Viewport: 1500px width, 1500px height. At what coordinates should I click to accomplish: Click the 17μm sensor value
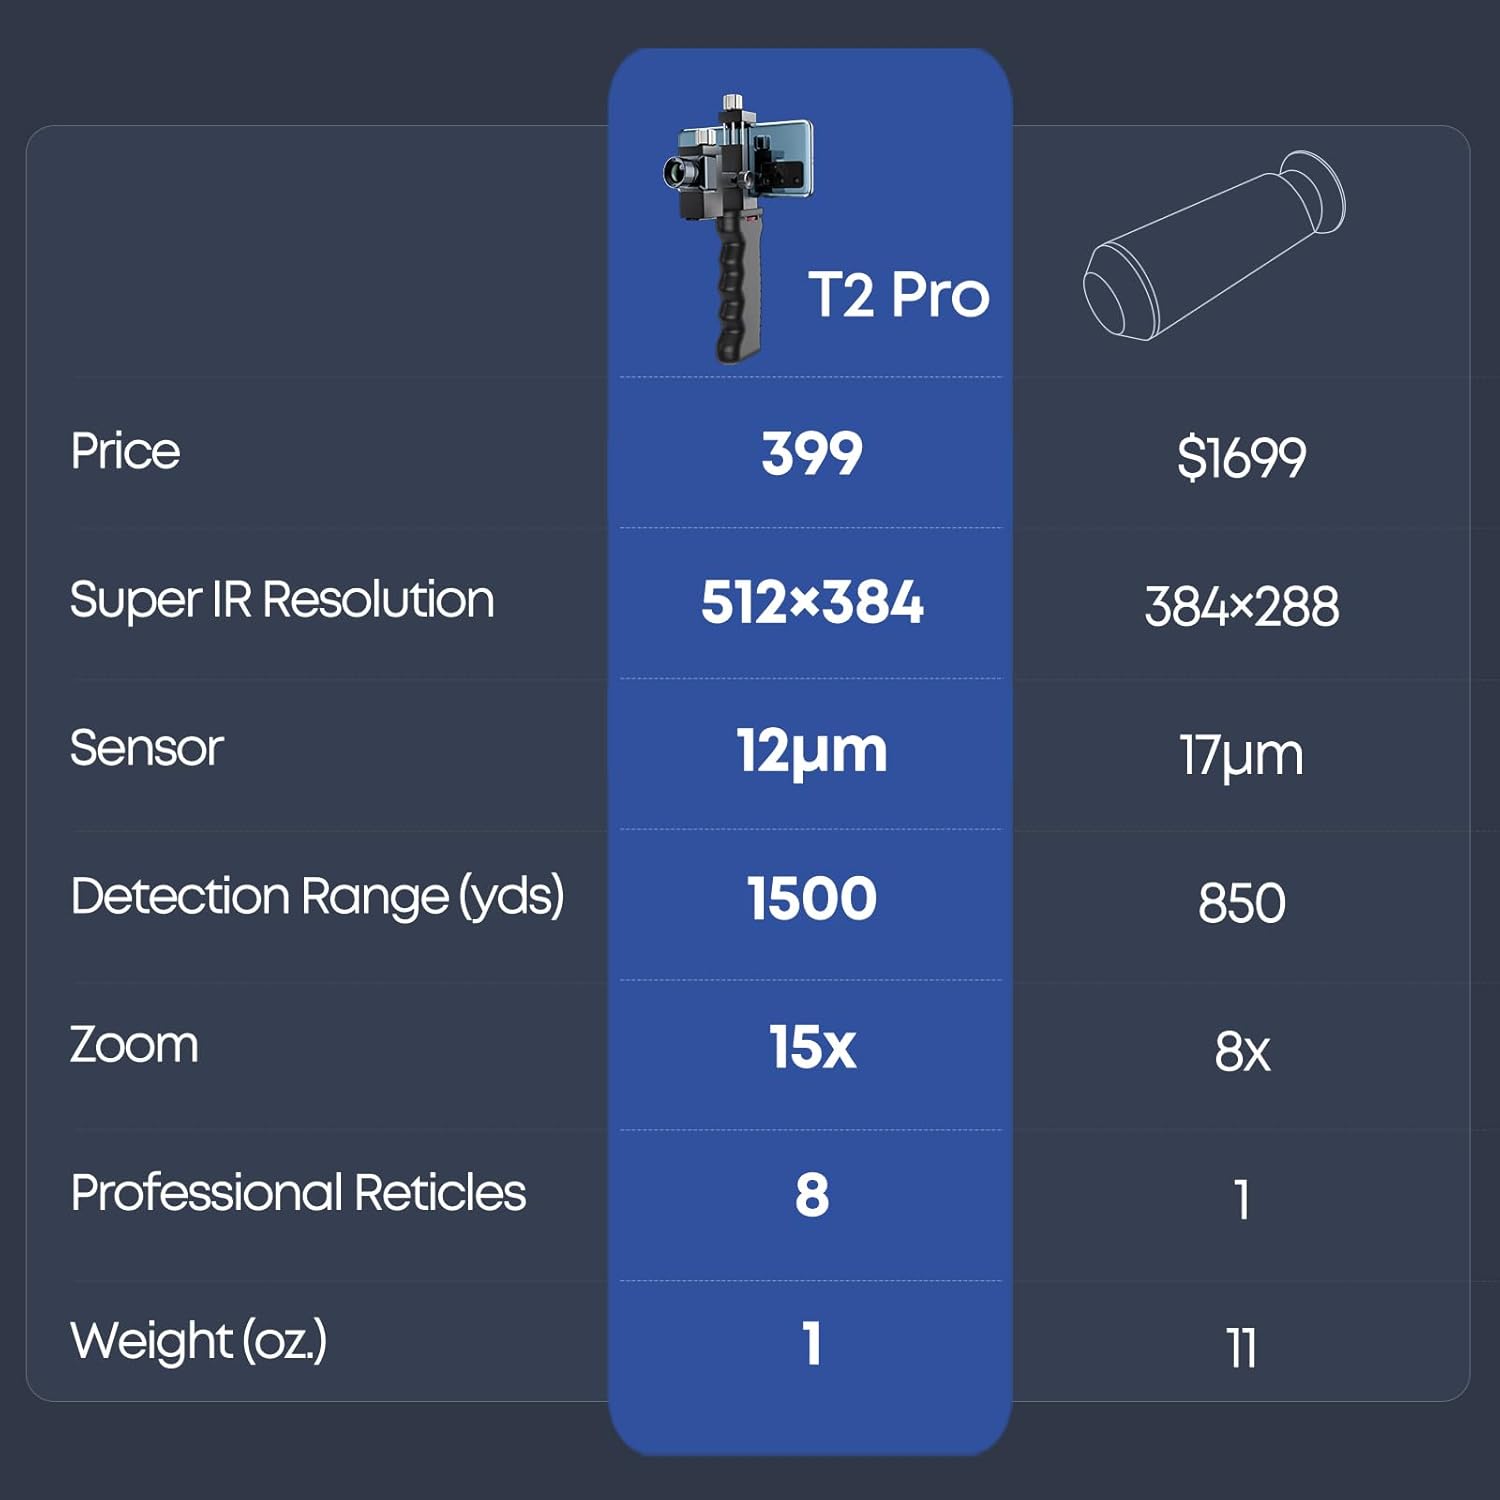[x=1241, y=755]
